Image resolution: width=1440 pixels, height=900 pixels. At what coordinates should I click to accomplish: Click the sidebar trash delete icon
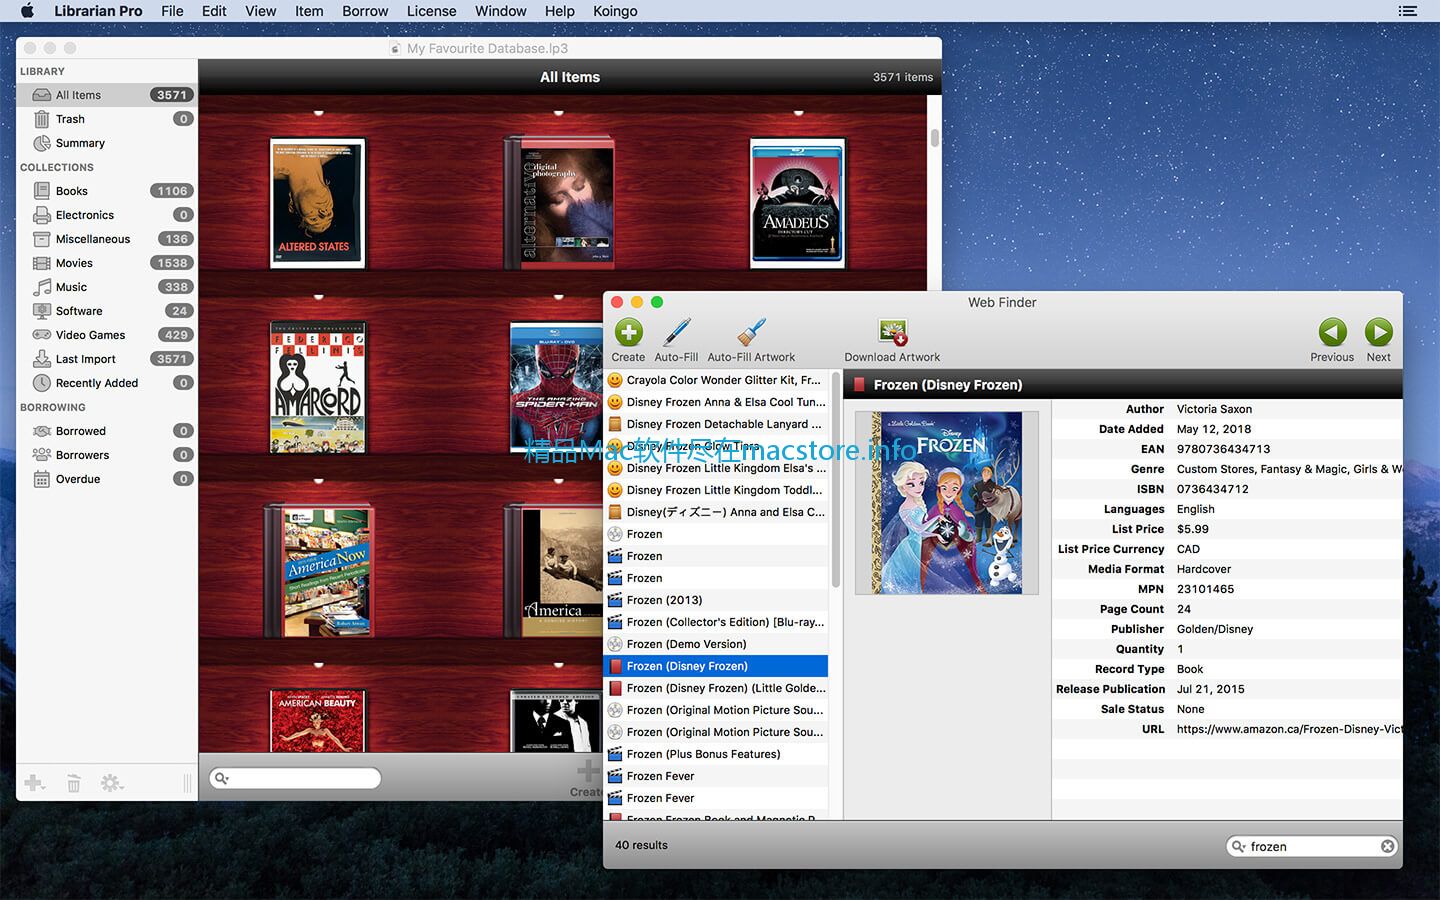tap(73, 783)
